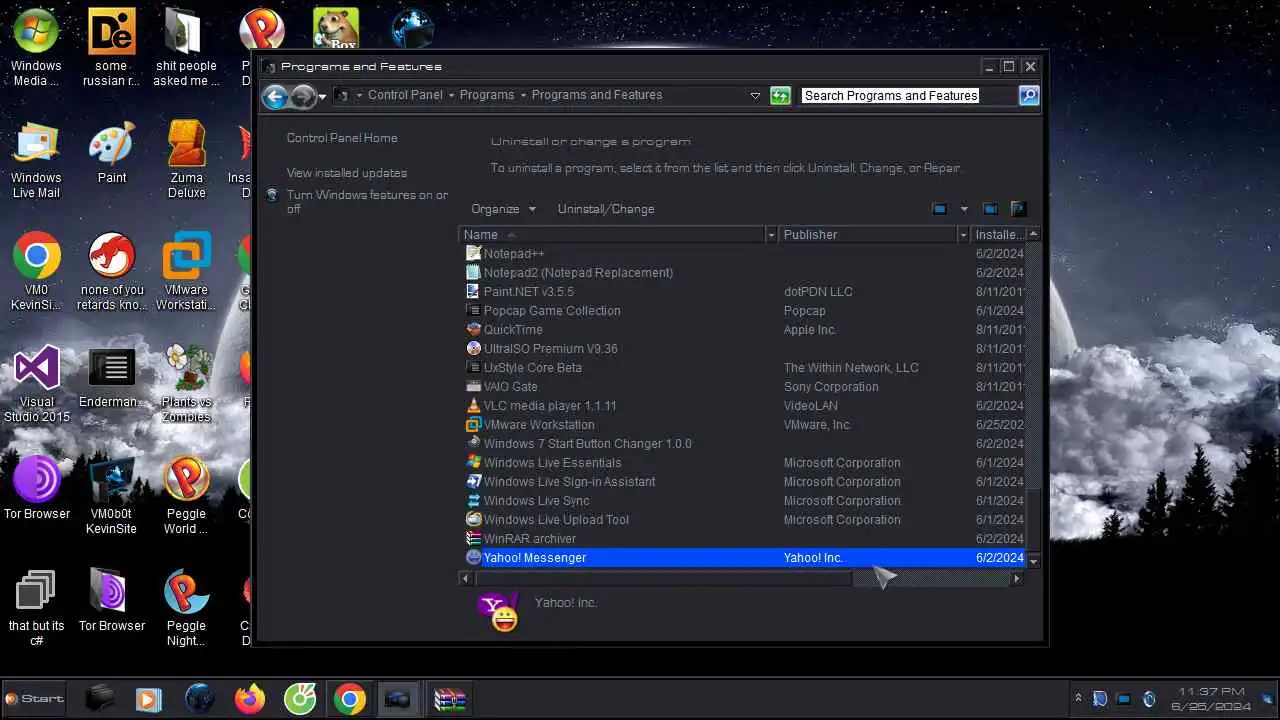Select the Windows Live Essentials icon
The height and width of the screenshot is (720, 1280).
point(474,463)
